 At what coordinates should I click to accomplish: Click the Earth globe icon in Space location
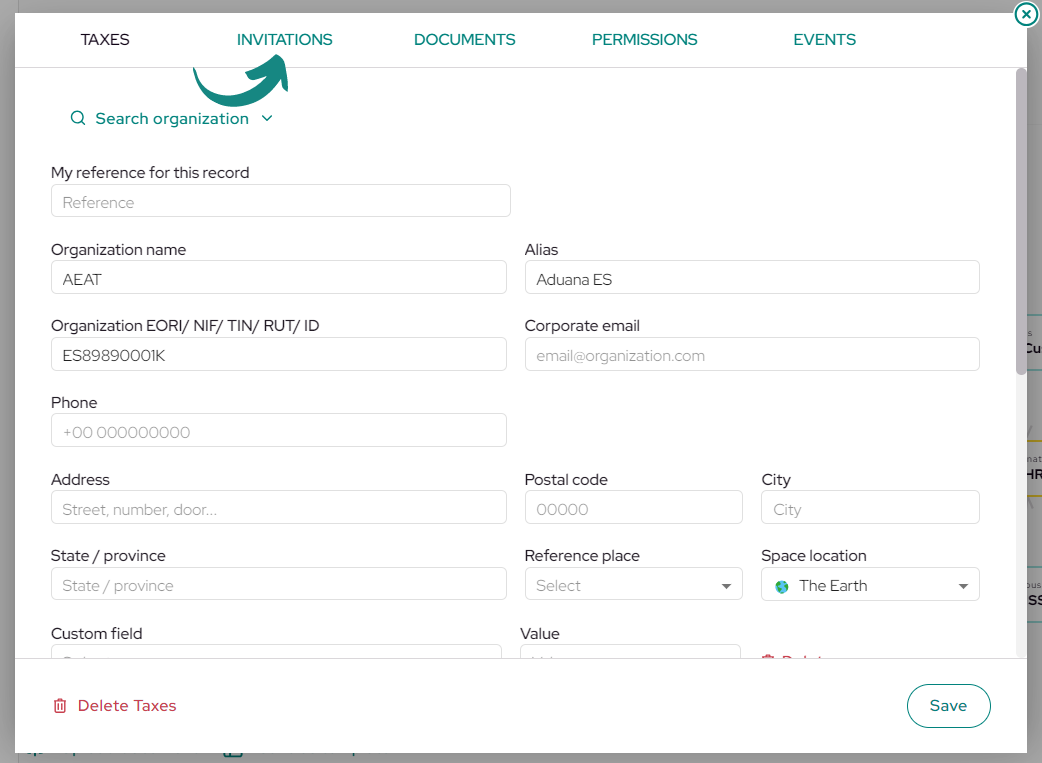point(782,586)
